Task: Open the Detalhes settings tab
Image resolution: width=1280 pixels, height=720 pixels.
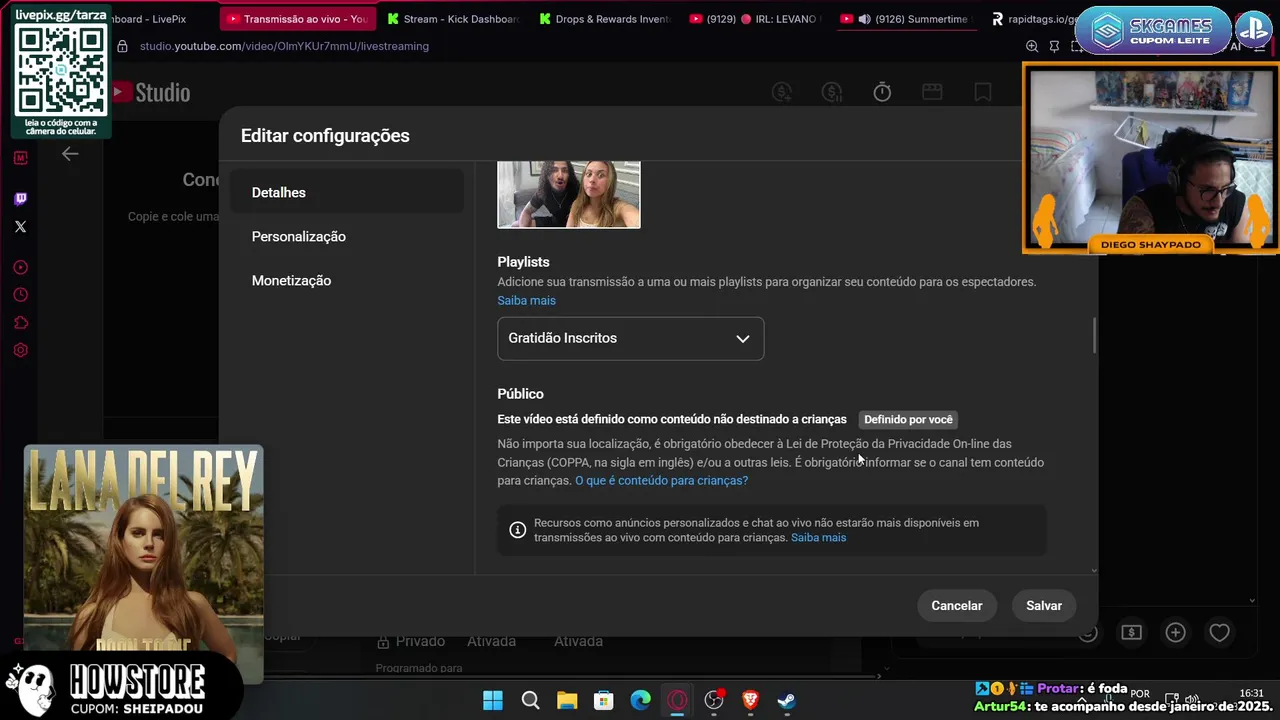Action: tap(346, 192)
